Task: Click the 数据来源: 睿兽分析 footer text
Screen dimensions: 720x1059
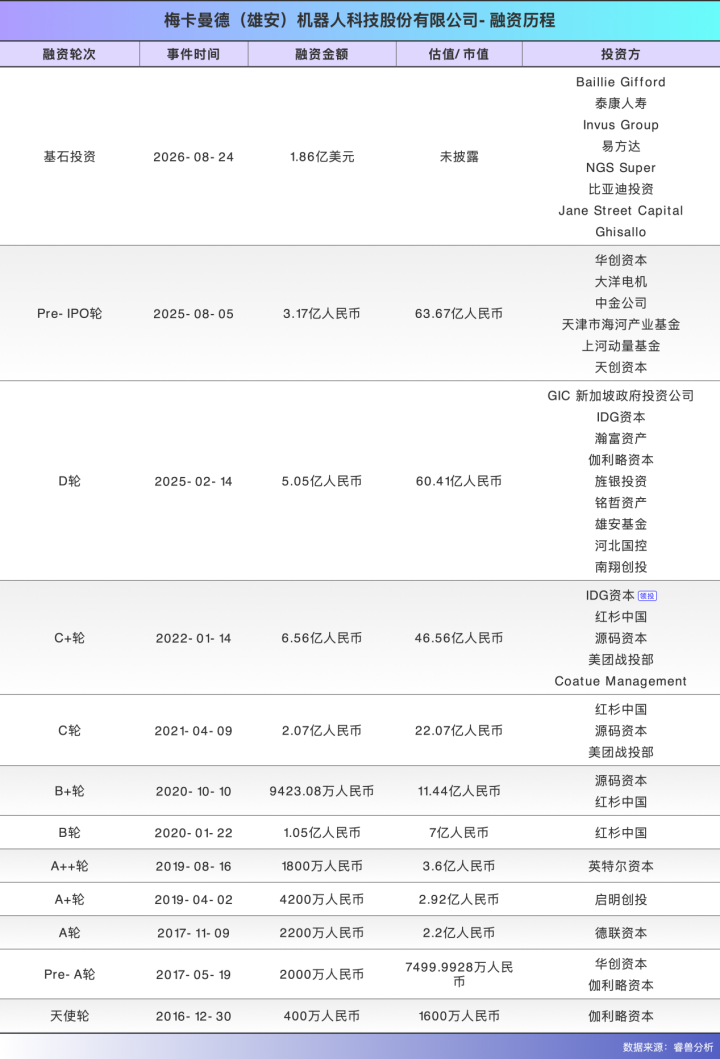Action: (667, 1047)
